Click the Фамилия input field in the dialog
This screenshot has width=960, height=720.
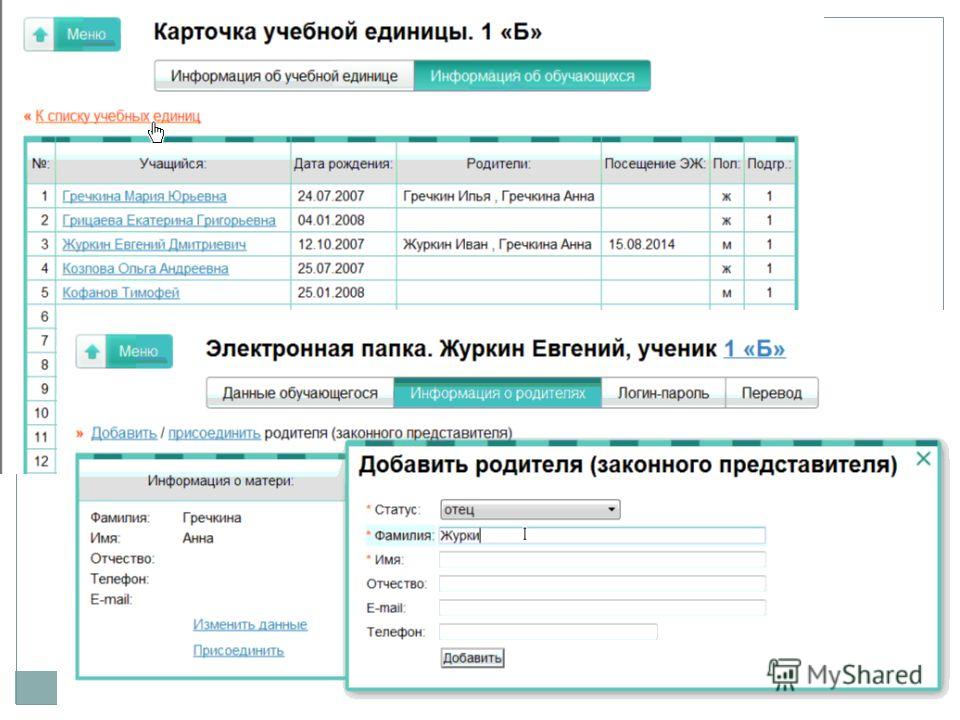tap(602, 535)
